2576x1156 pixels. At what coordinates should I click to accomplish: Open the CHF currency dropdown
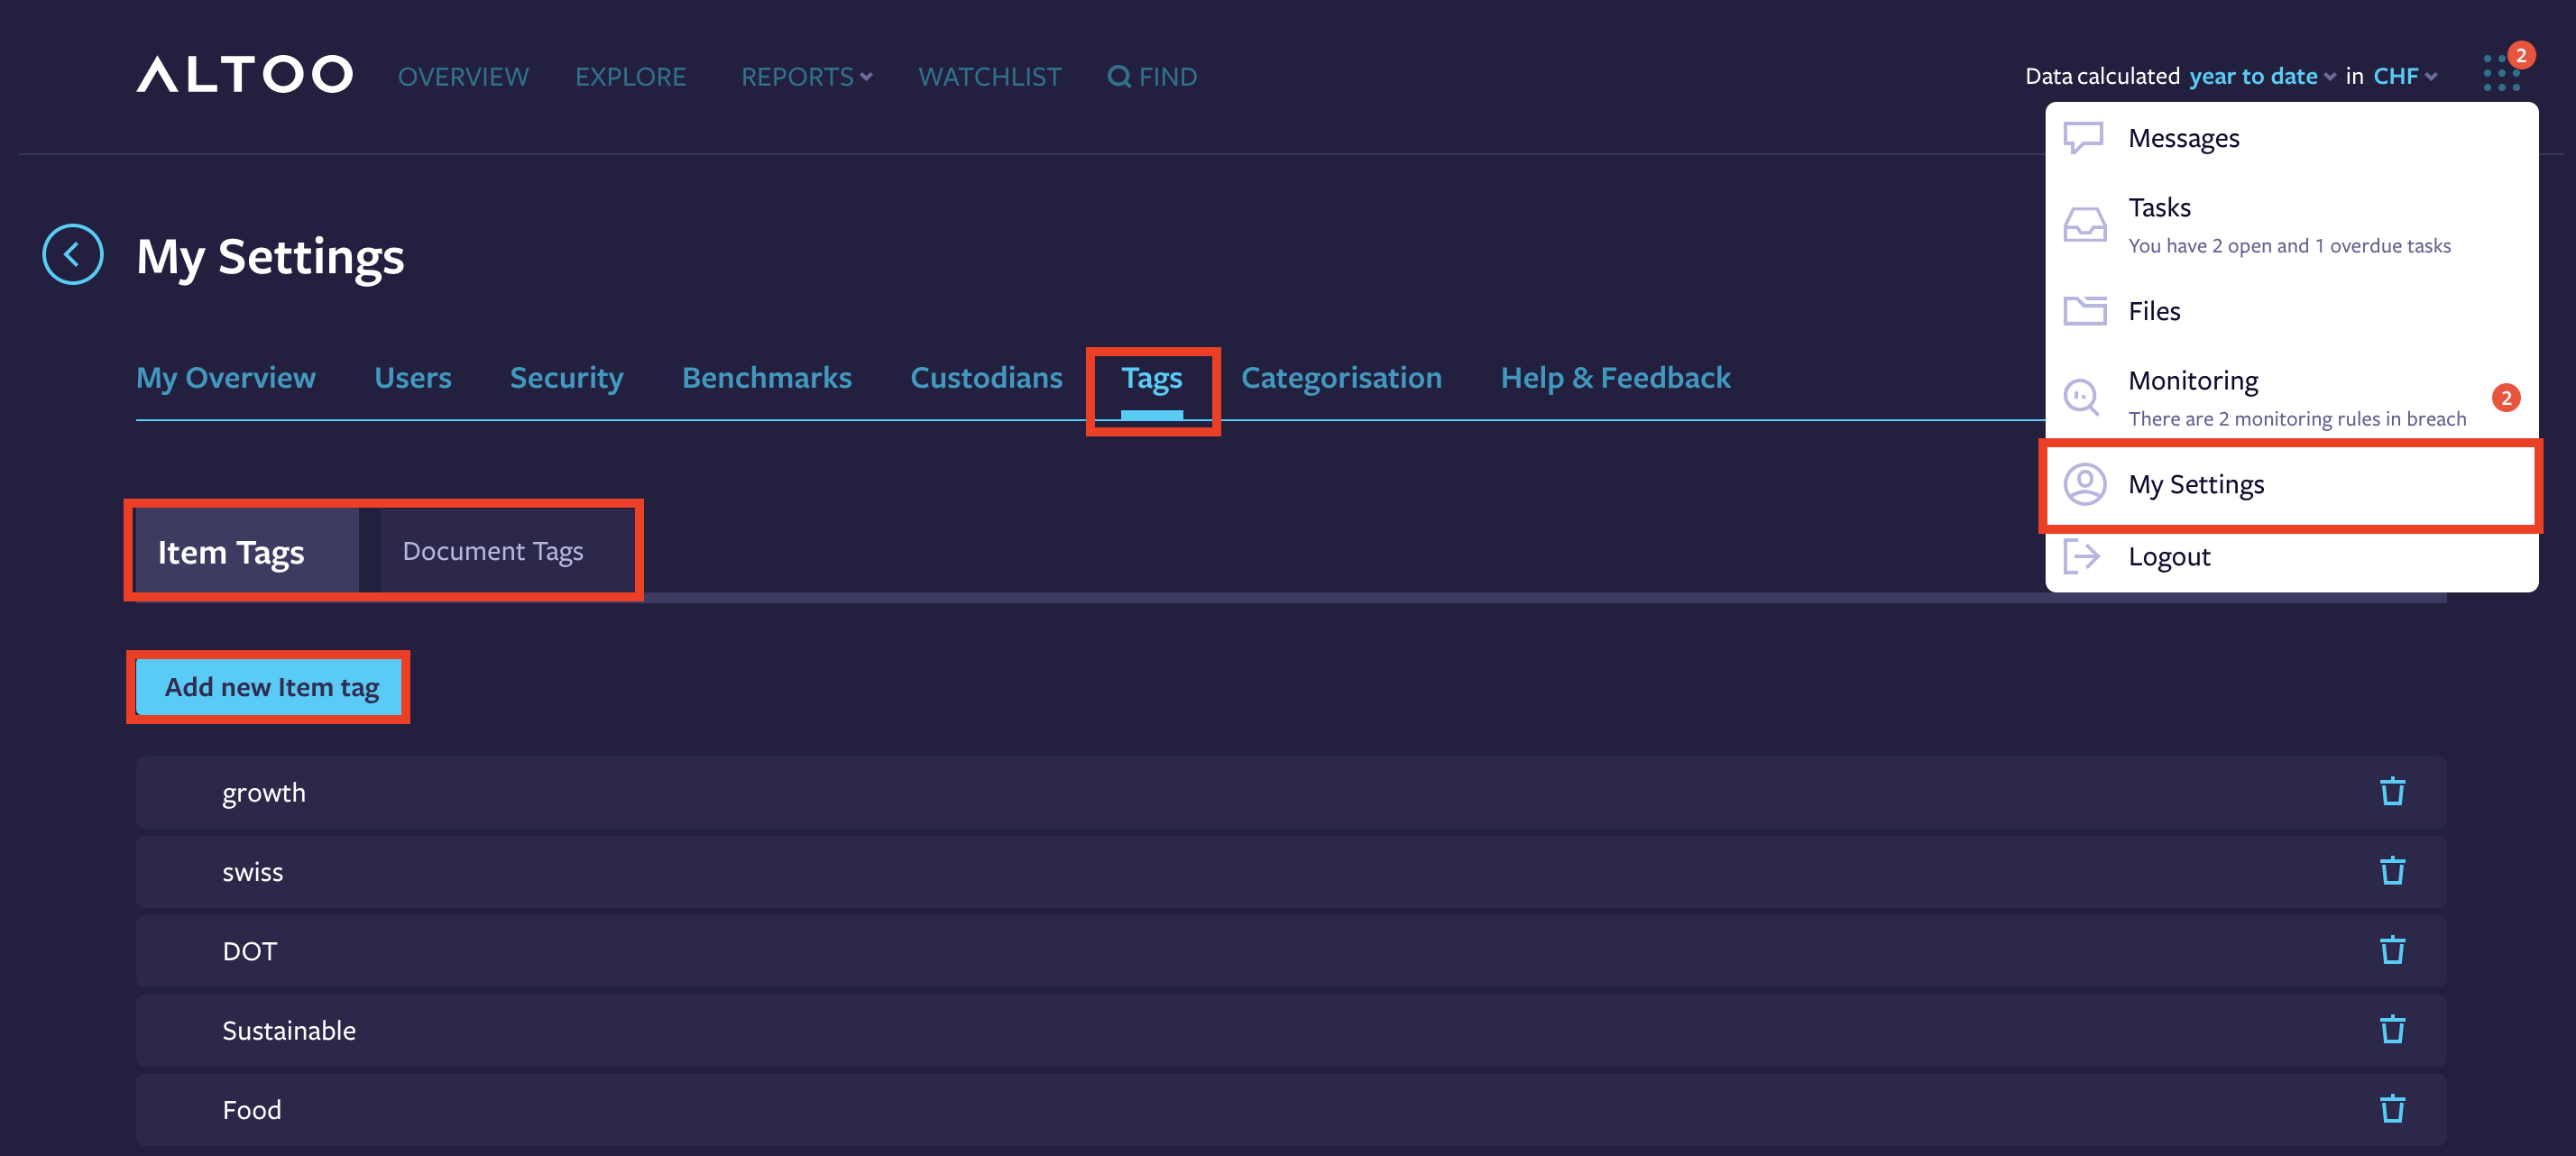(x=2405, y=76)
